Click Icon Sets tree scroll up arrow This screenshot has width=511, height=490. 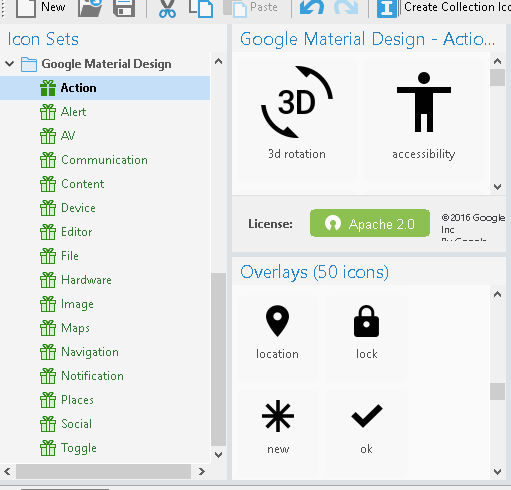[x=218, y=62]
